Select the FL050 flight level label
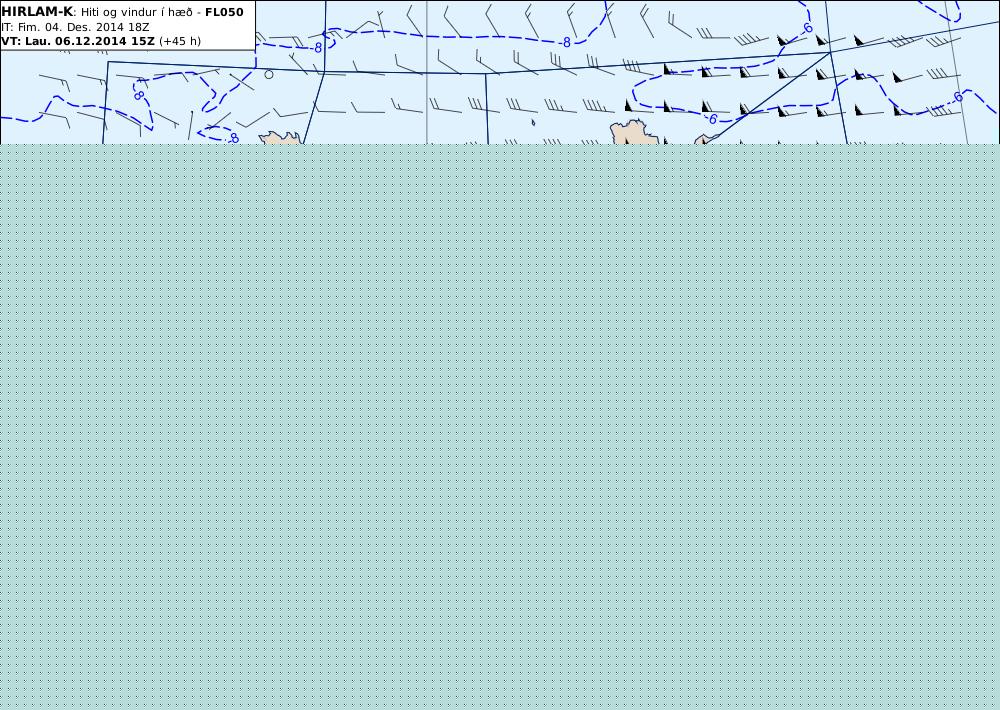This screenshot has height=710, width=1000. click(224, 12)
